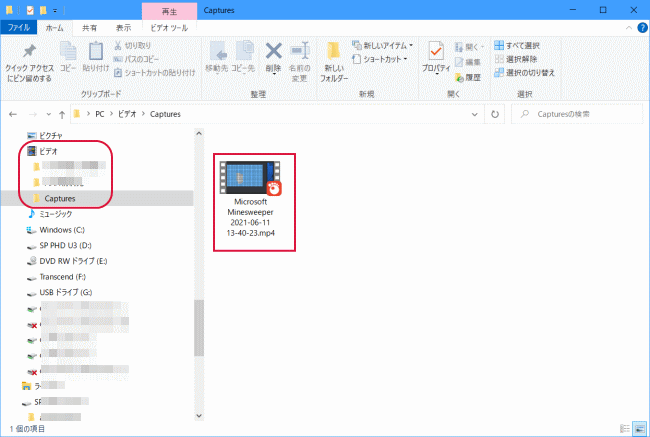Select ピクチャ in the navigation pane
650x437 pixels.
coord(51,135)
